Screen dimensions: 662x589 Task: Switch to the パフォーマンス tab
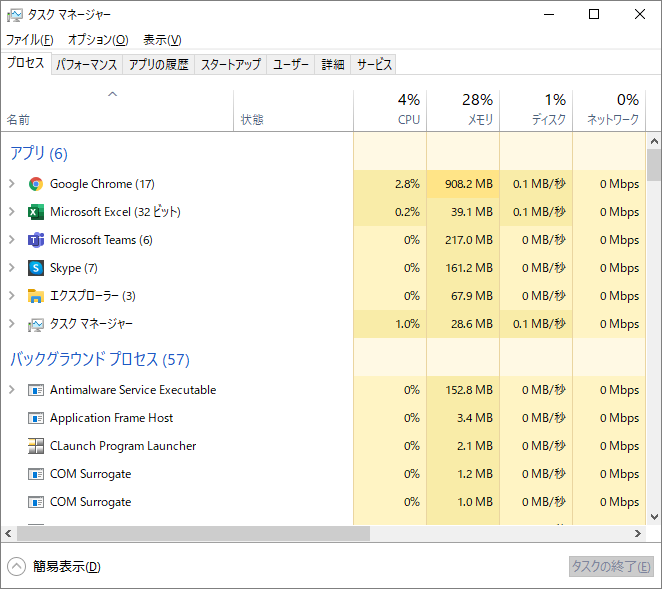pyautogui.click(x=87, y=65)
